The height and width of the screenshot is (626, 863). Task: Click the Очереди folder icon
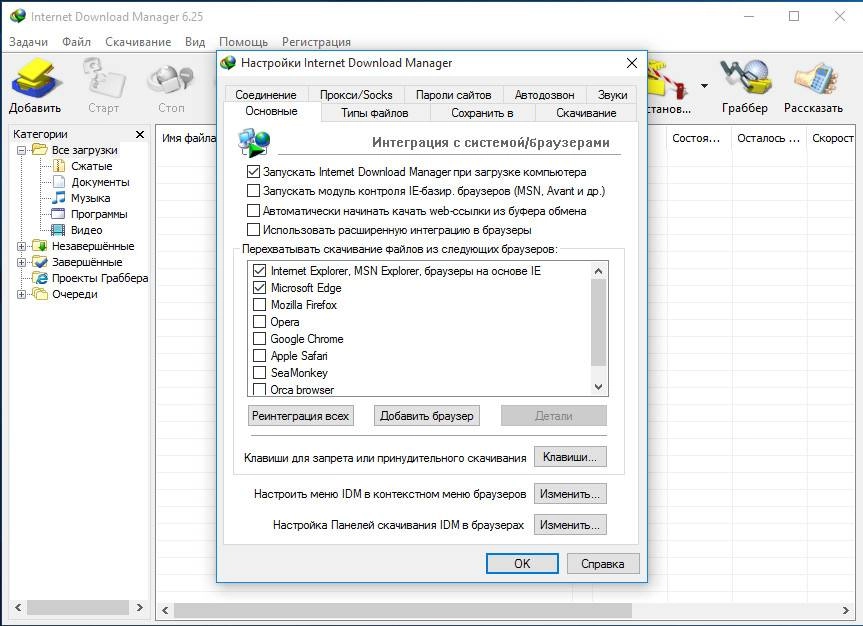(x=39, y=294)
